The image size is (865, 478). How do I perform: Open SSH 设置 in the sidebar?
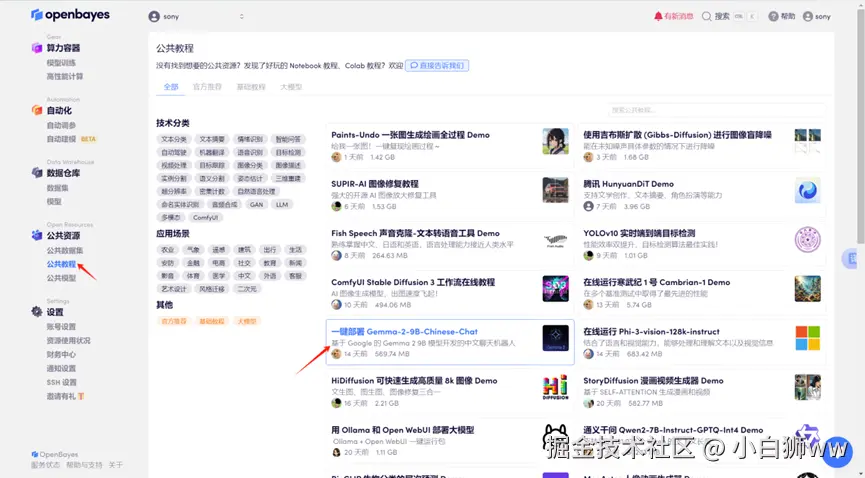tap(61, 382)
